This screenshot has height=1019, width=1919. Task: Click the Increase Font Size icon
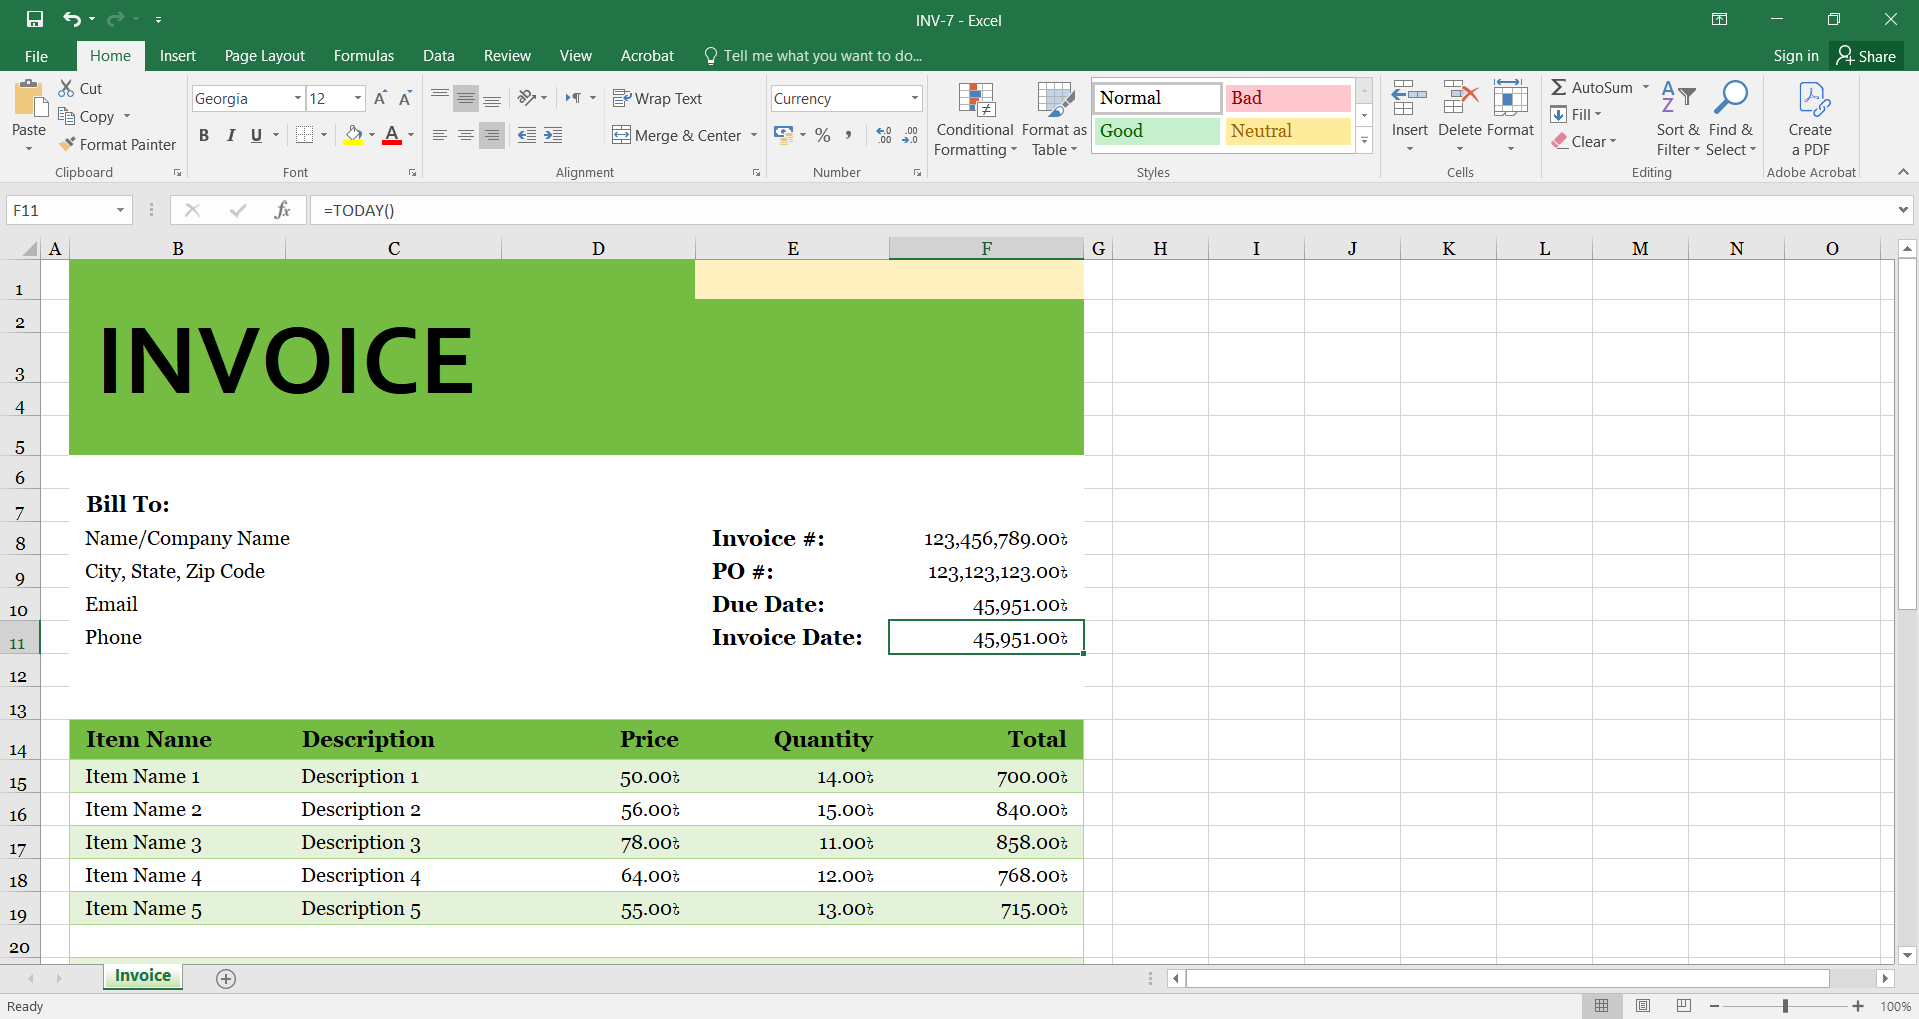380,98
